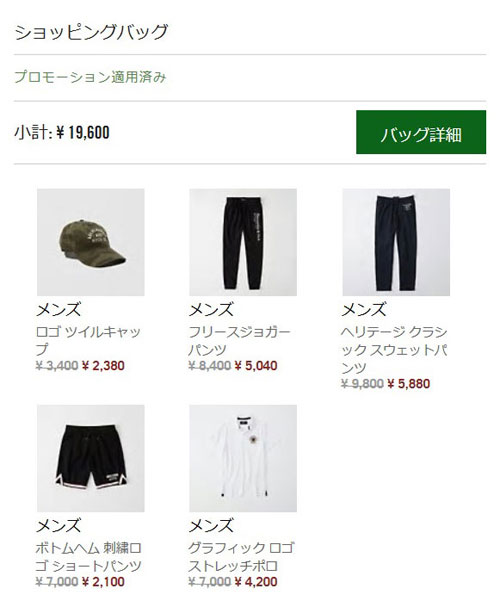Click the ヘリテージ クラシック スウェットパンツ name
Image resolution: width=500 pixels, height=607 pixels.
point(394,350)
